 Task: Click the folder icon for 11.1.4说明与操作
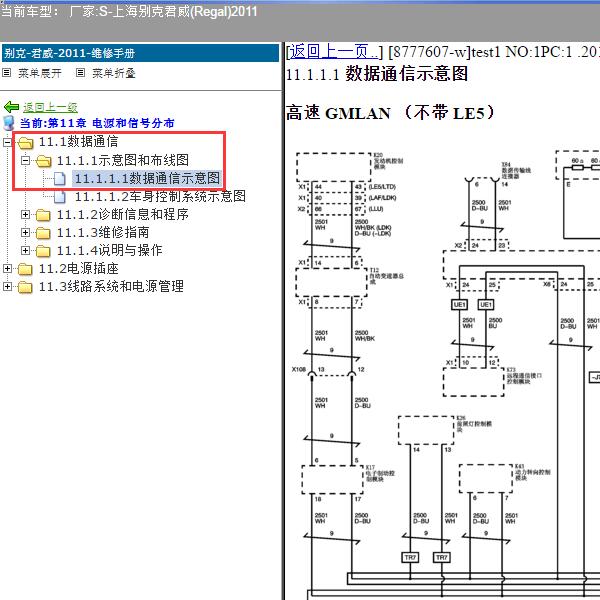(x=43, y=251)
